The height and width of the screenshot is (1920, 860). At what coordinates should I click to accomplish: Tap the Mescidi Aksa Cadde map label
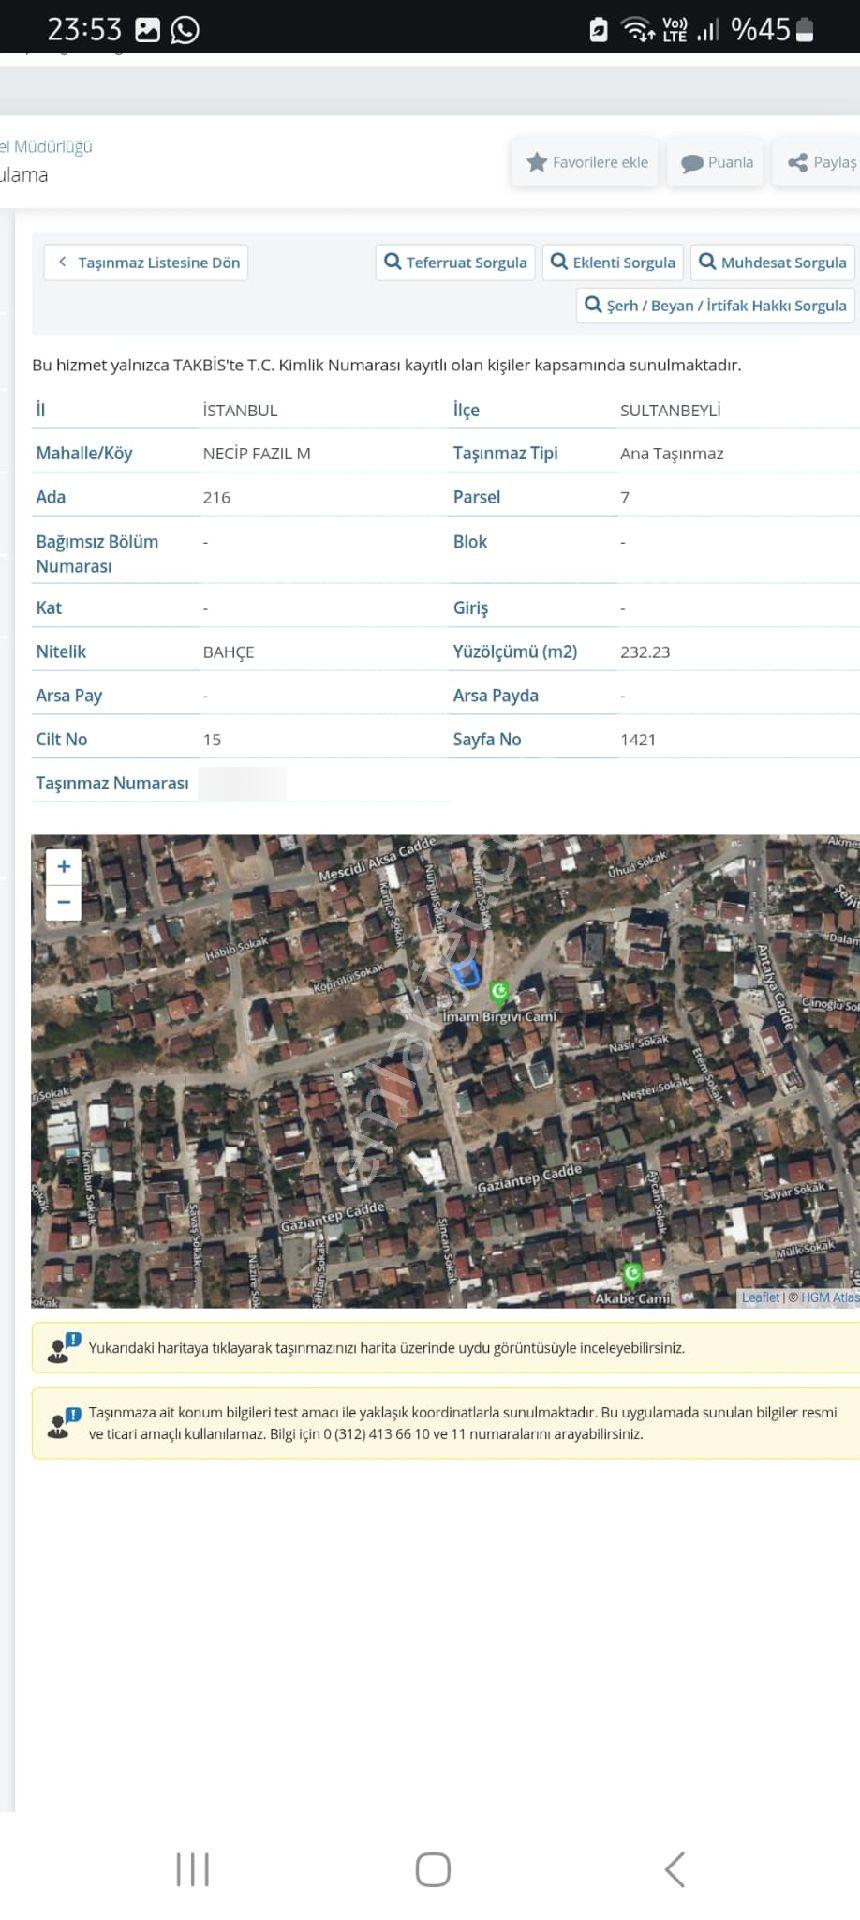[377, 860]
